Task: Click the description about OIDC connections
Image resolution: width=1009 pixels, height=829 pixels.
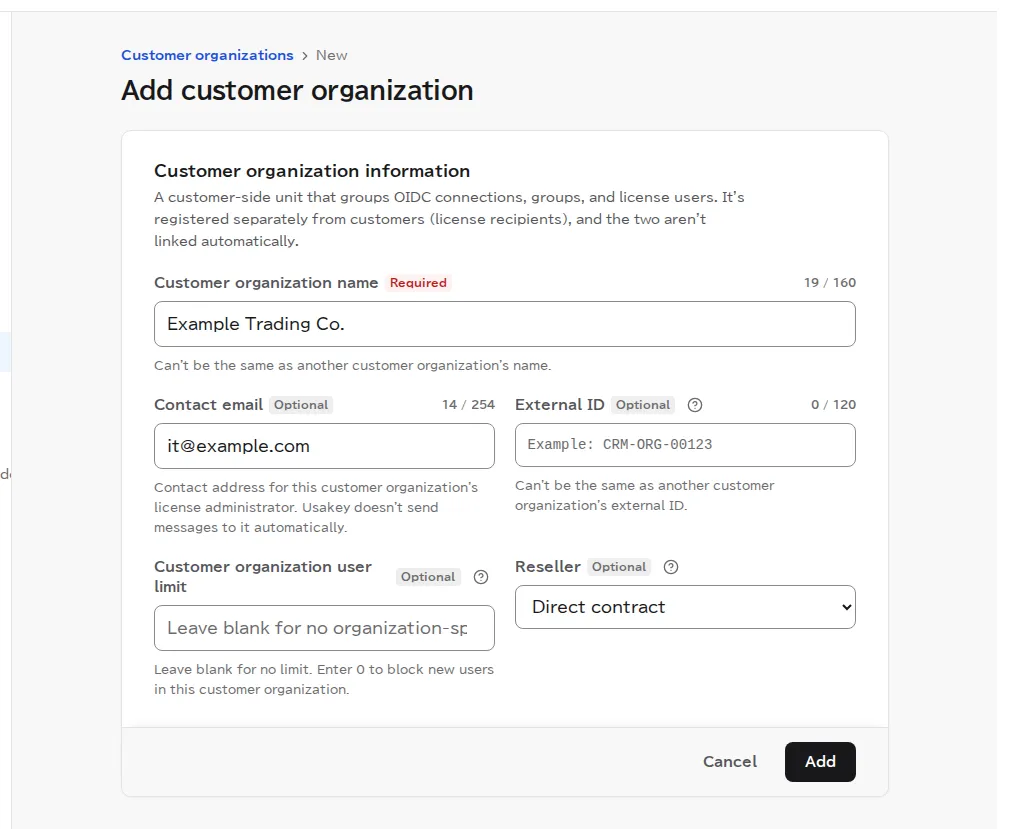Action: [449, 219]
